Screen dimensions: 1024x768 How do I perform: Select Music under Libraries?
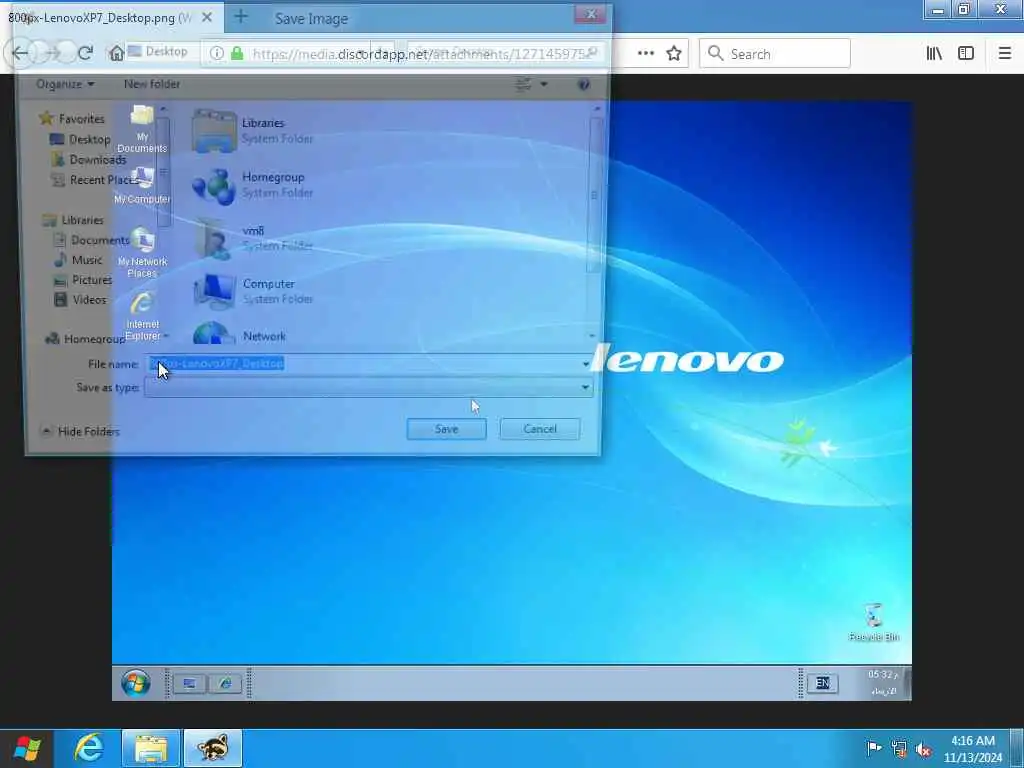click(x=78, y=260)
